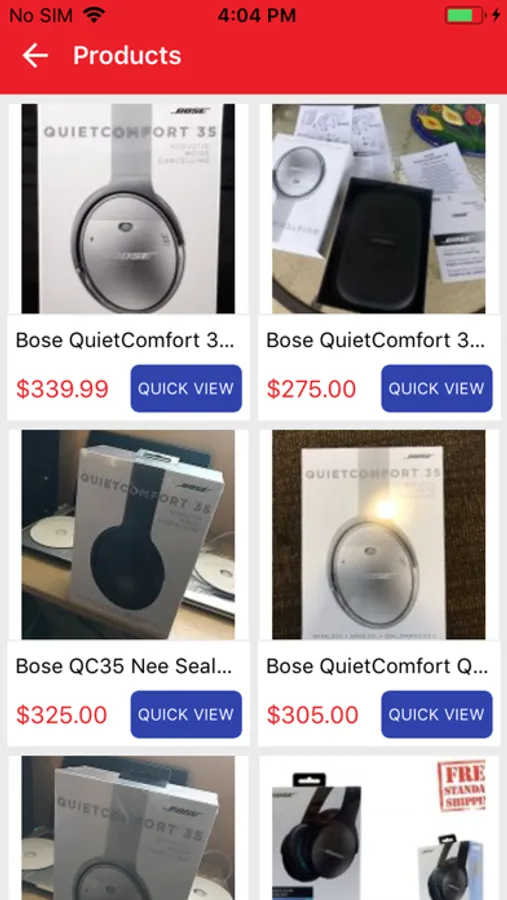Tap the battery indicator icon
Image resolution: width=507 pixels, height=900 pixels.
(x=465, y=15)
